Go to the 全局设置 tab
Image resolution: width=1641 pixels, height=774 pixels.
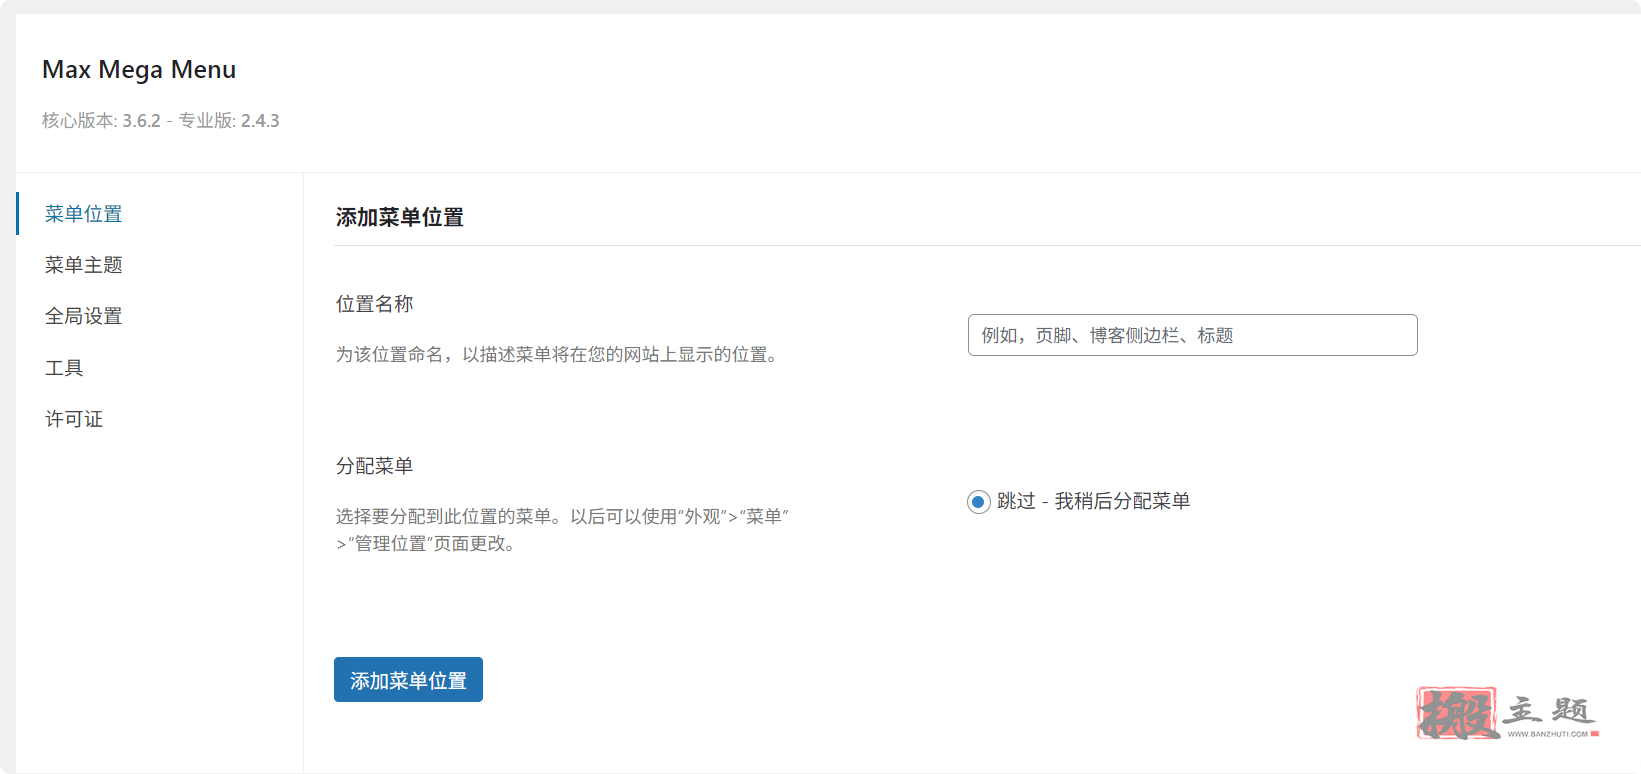[84, 316]
